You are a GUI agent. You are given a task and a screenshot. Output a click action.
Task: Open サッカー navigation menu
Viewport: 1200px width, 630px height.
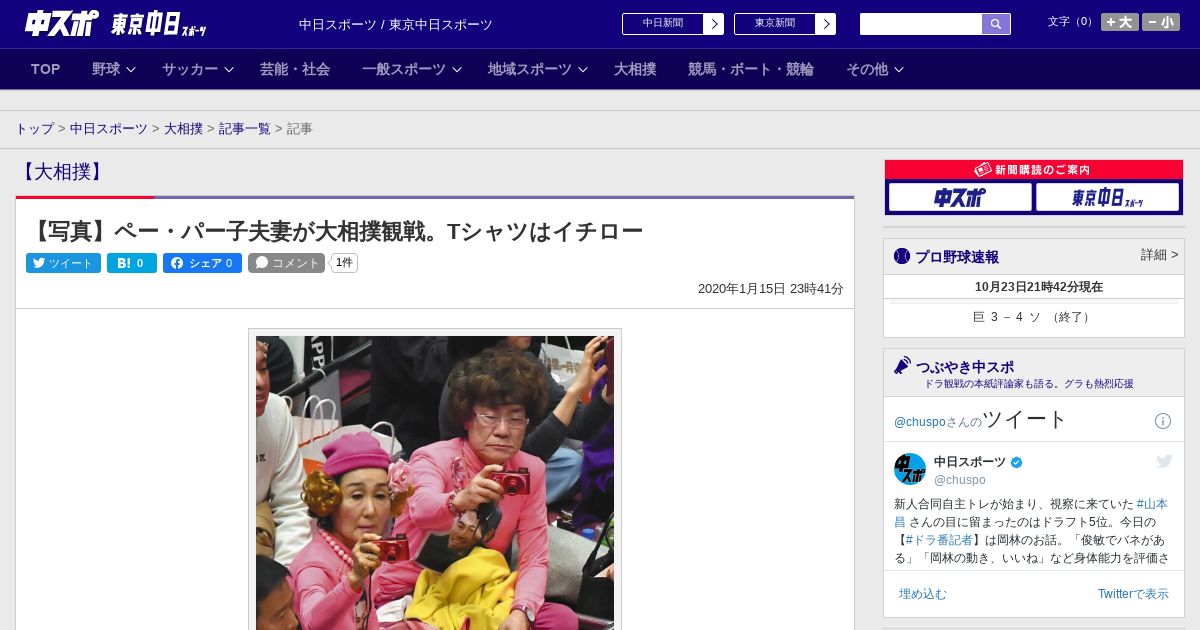pyautogui.click(x=190, y=69)
